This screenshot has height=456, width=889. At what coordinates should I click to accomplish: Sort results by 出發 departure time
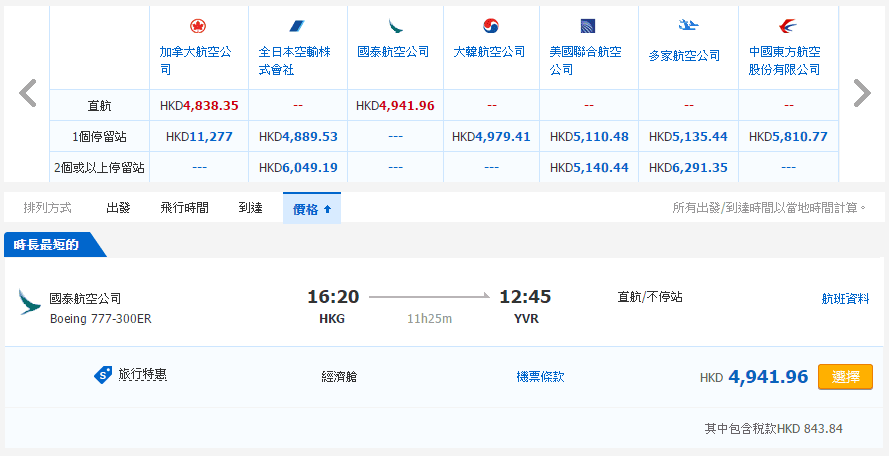[118, 208]
